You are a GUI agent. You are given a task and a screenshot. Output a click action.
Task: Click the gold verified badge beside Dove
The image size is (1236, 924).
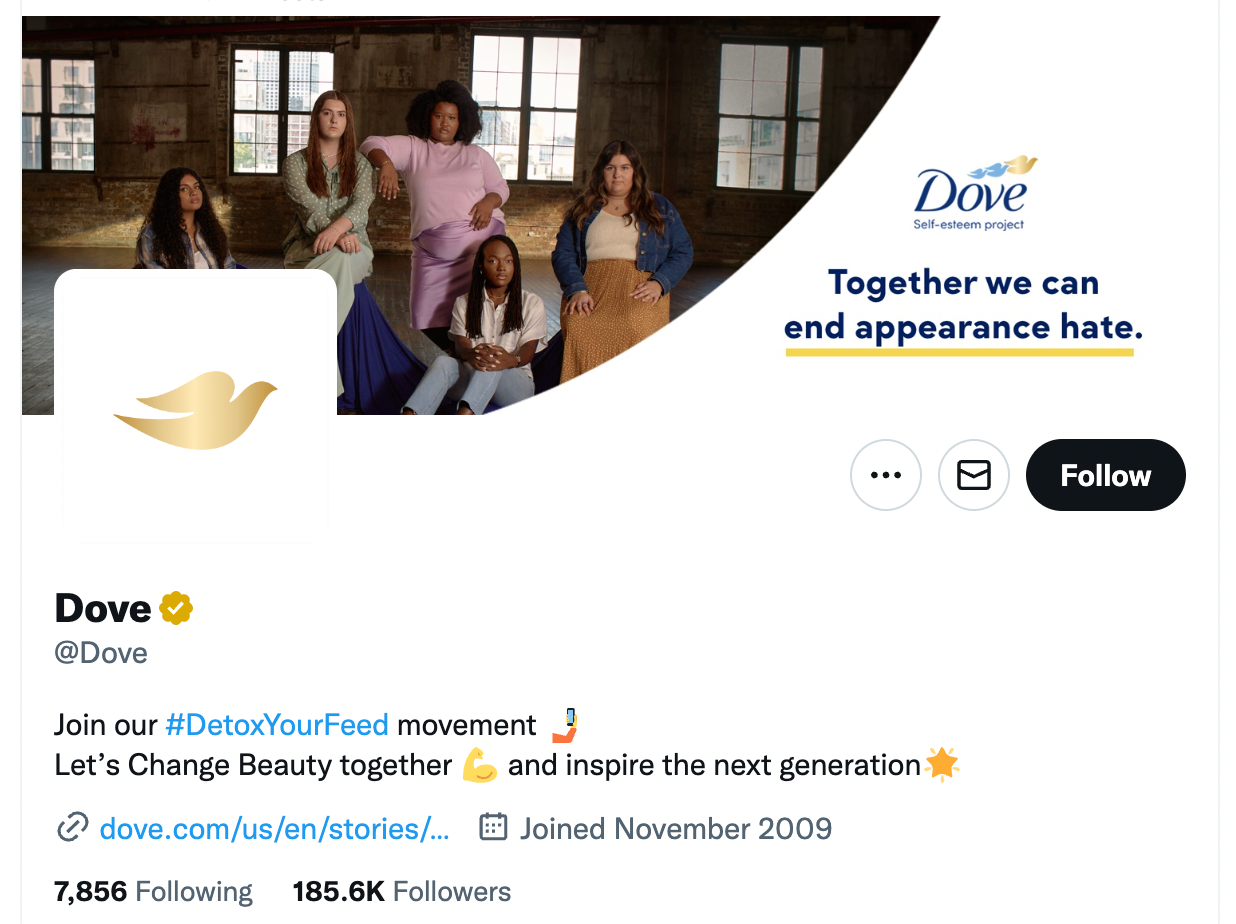coord(176,608)
